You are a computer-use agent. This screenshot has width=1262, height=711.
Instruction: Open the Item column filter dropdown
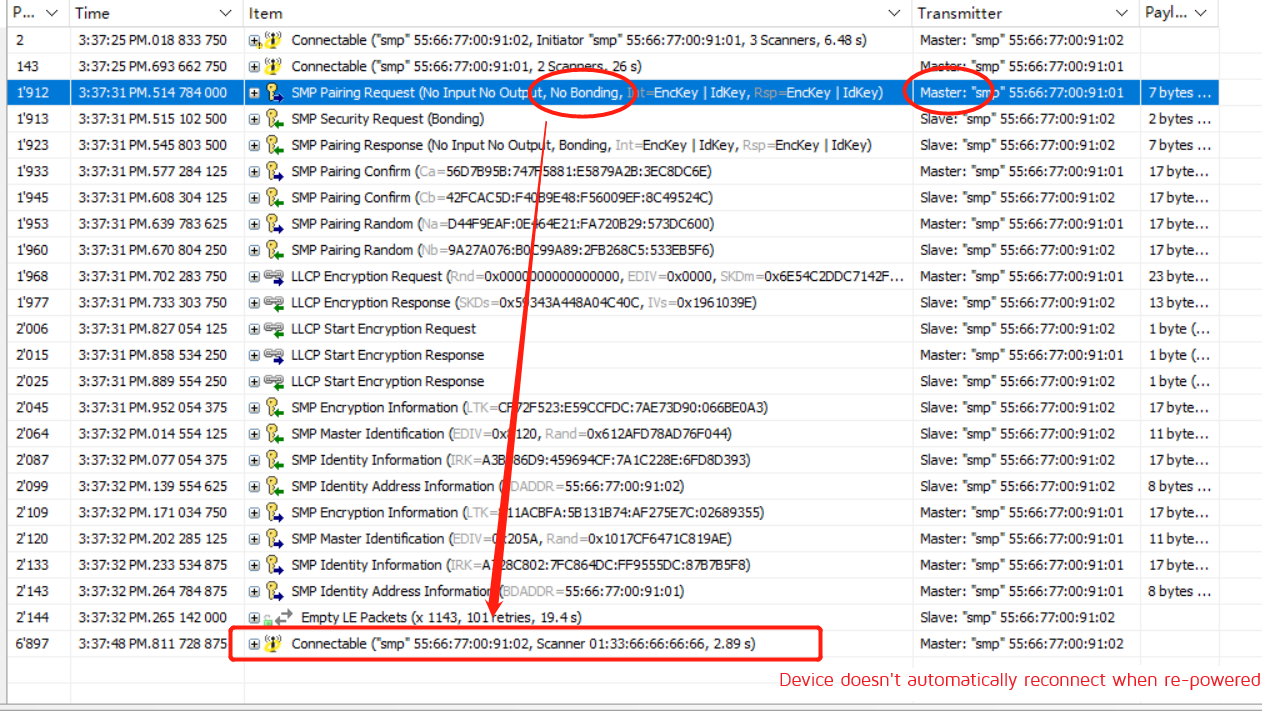(893, 13)
